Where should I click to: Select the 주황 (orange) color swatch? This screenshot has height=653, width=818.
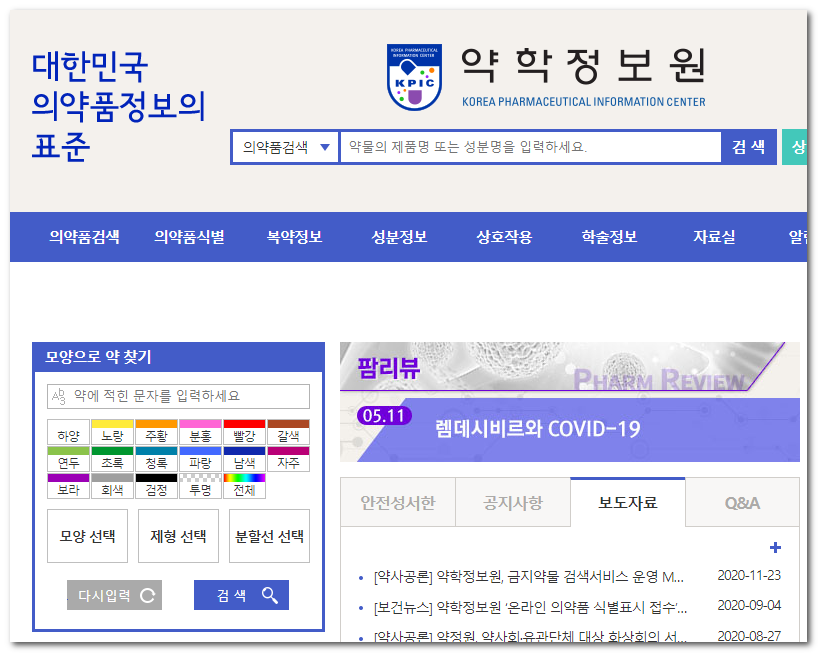pyautogui.click(x=157, y=432)
